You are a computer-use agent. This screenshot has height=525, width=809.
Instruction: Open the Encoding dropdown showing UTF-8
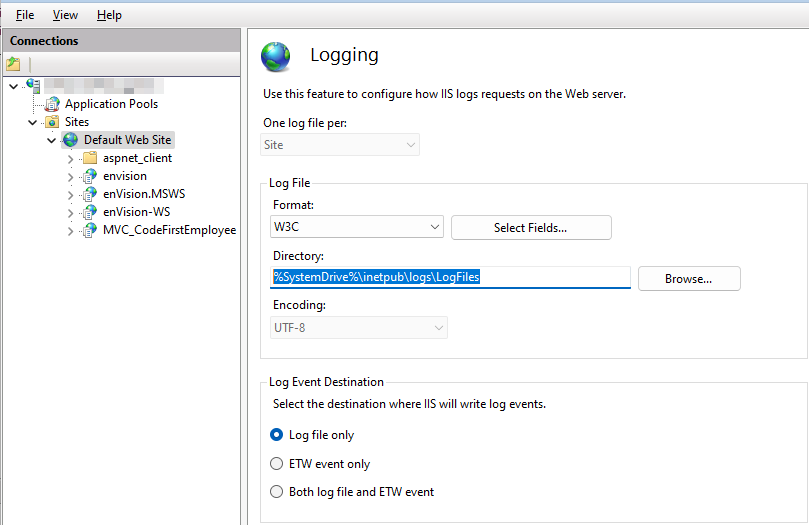(359, 327)
